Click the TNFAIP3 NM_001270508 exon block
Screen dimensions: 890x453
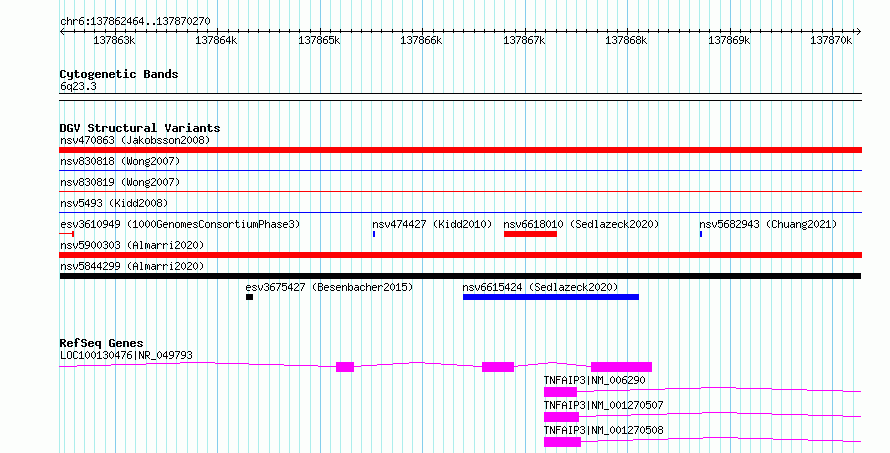(x=562, y=442)
